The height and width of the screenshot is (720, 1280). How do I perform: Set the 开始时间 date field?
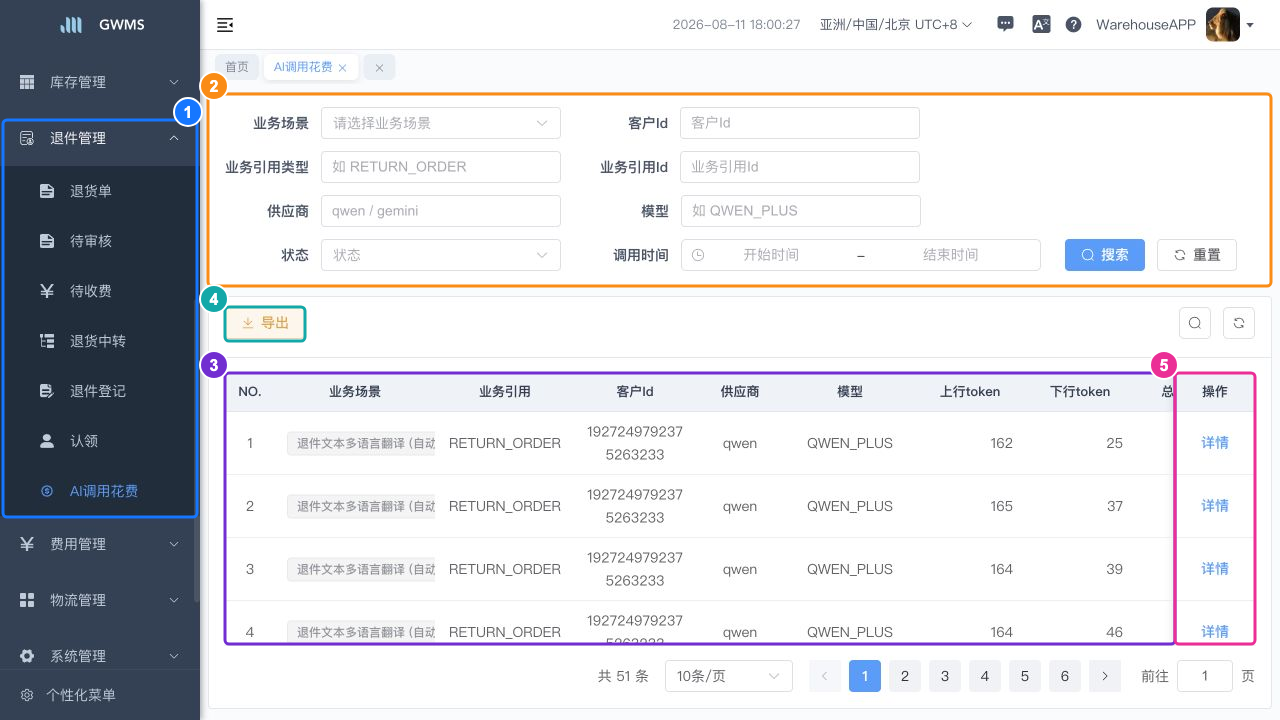771,255
